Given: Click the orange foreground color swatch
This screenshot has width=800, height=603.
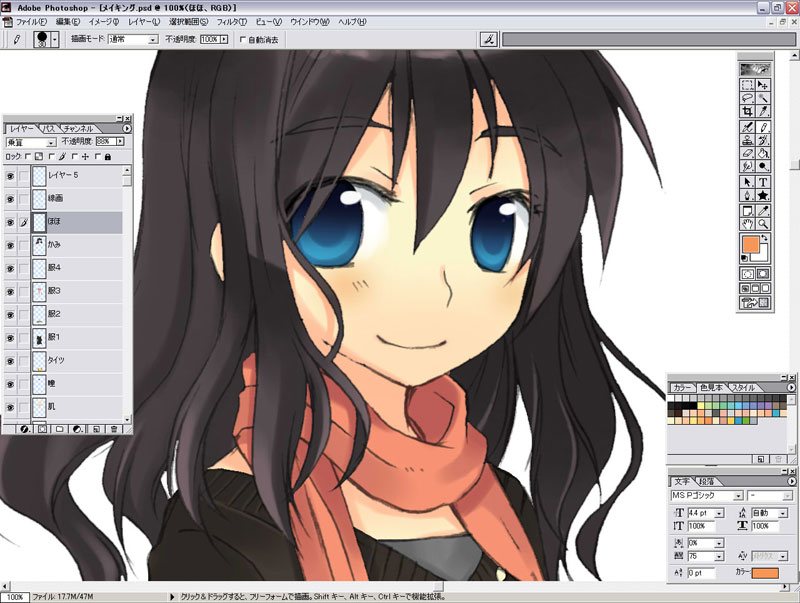Looking at the screenshot, I should point(750,244).
